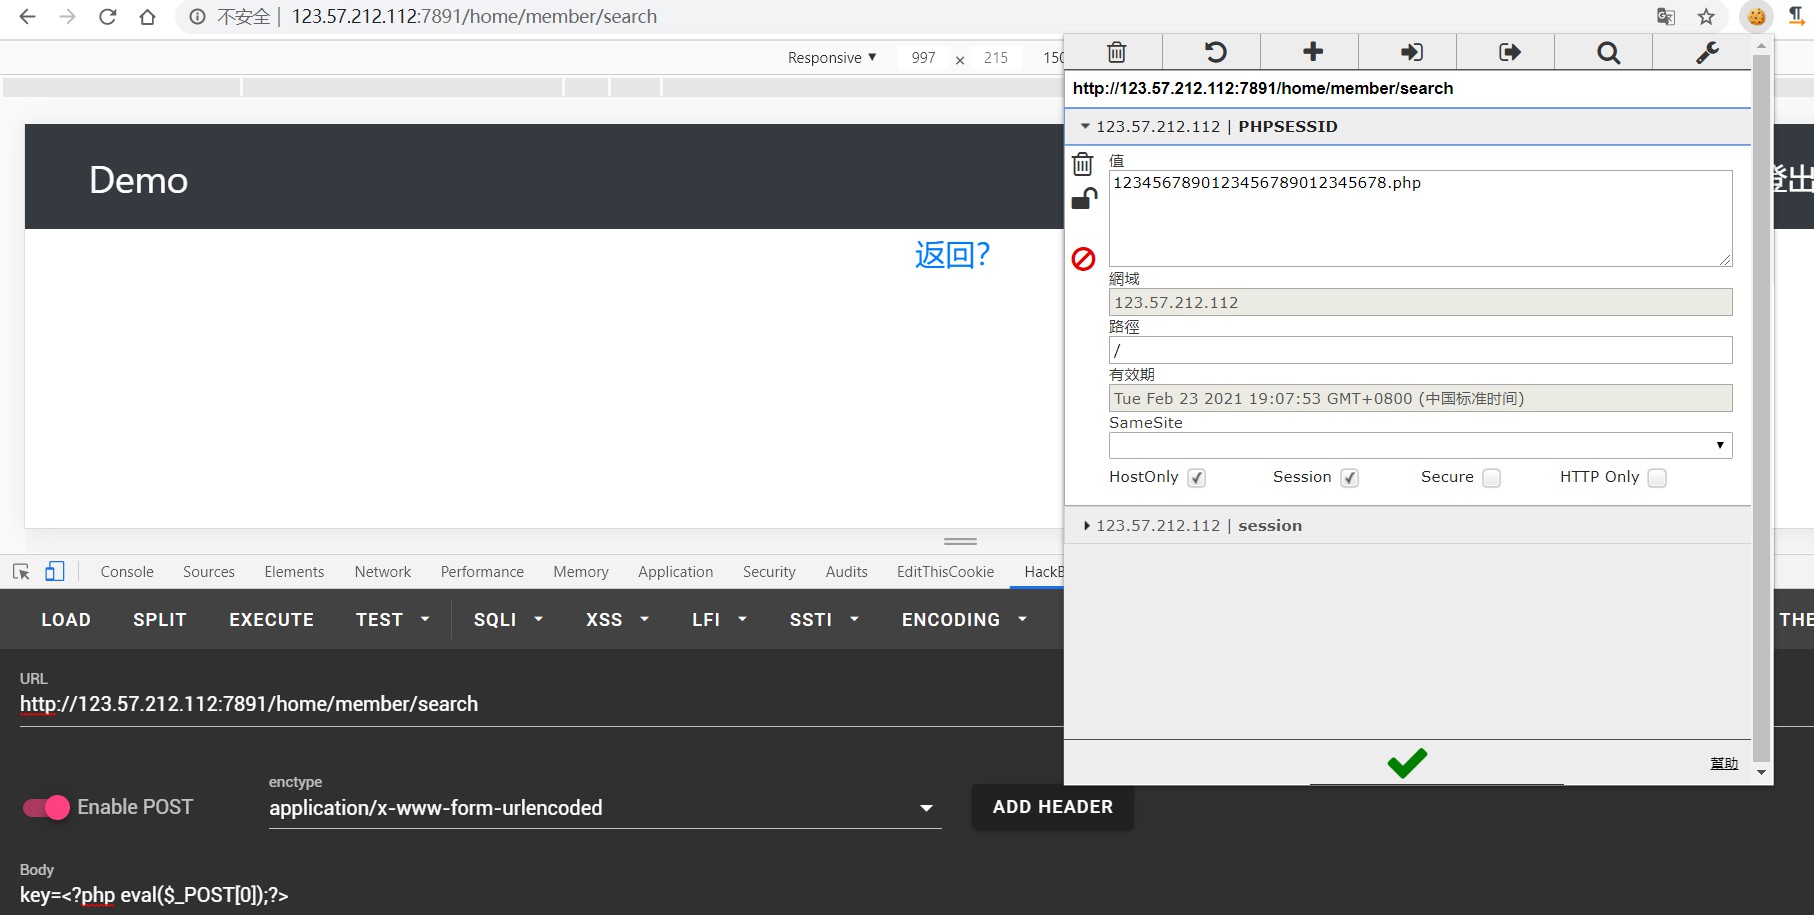Click the cookie path input field

coord(1420,350)
